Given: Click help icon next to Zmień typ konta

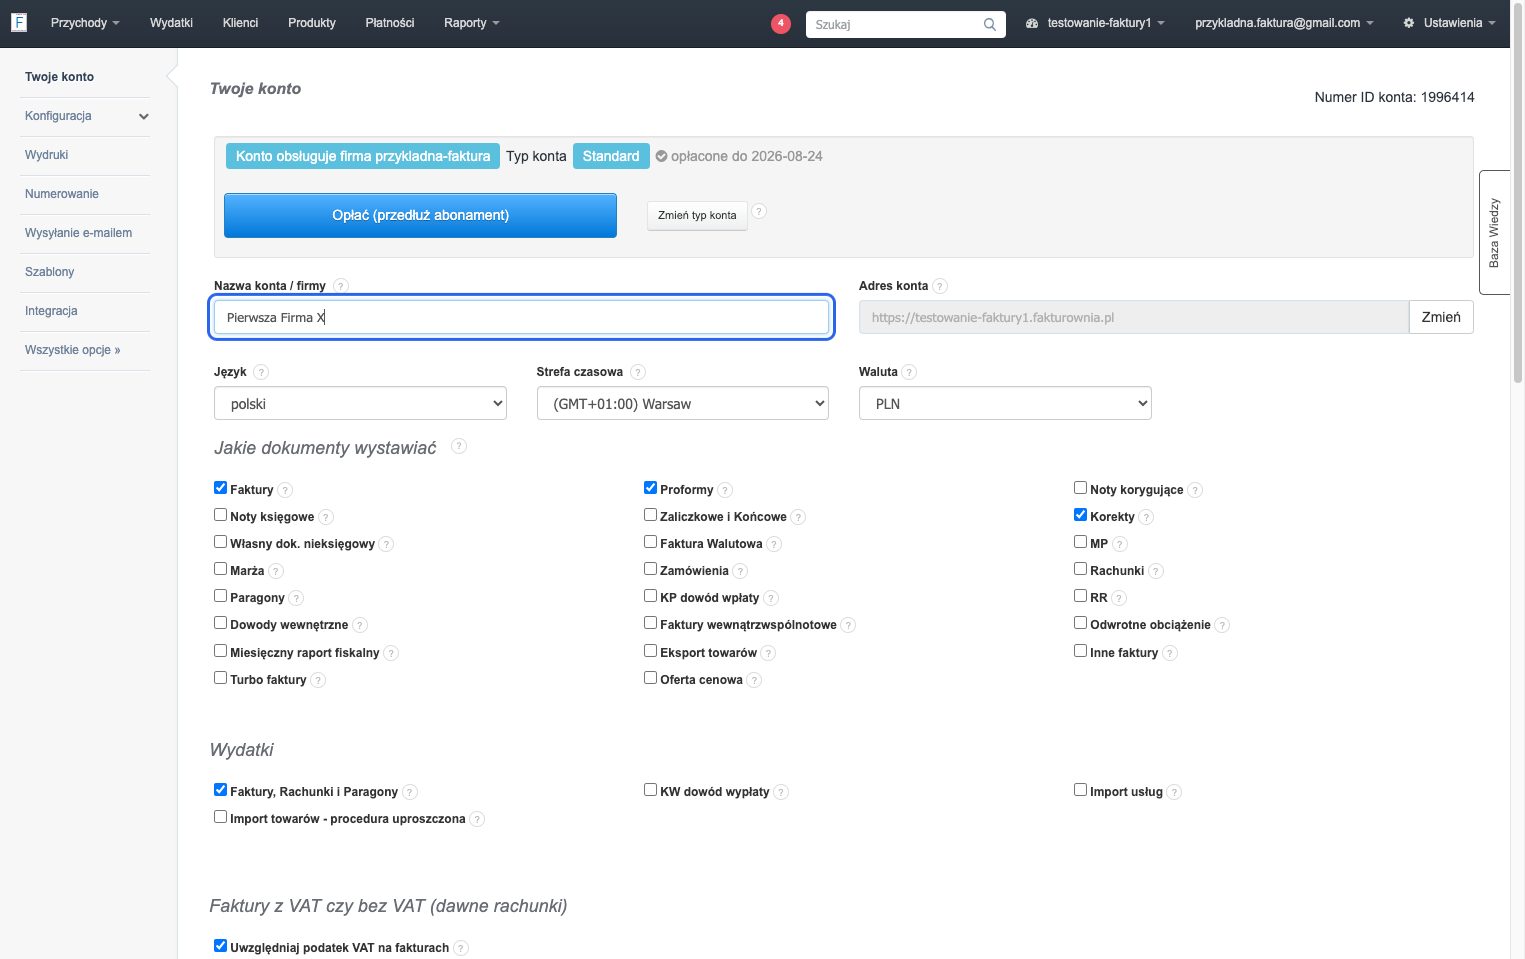Looking at the screenshot, I should [x=759, y=211].
